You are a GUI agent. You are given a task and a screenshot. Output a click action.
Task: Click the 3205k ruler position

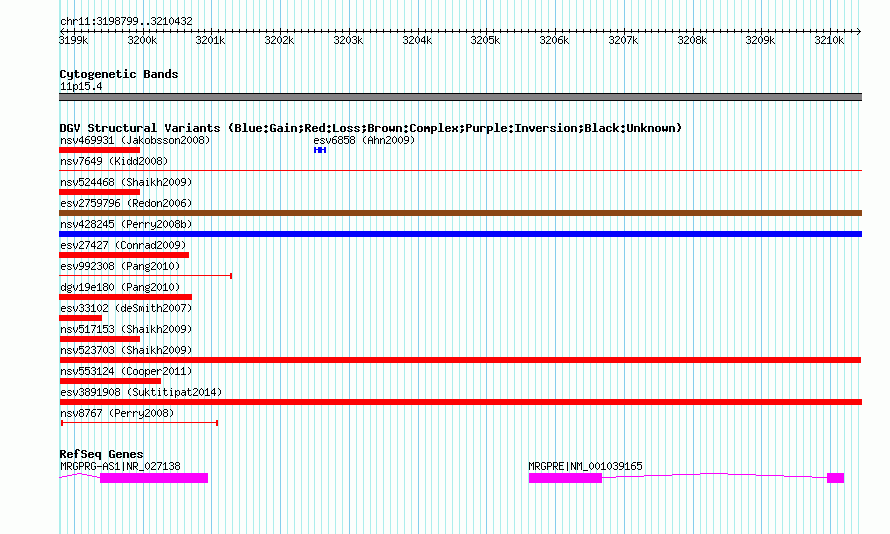coord(485,40)
